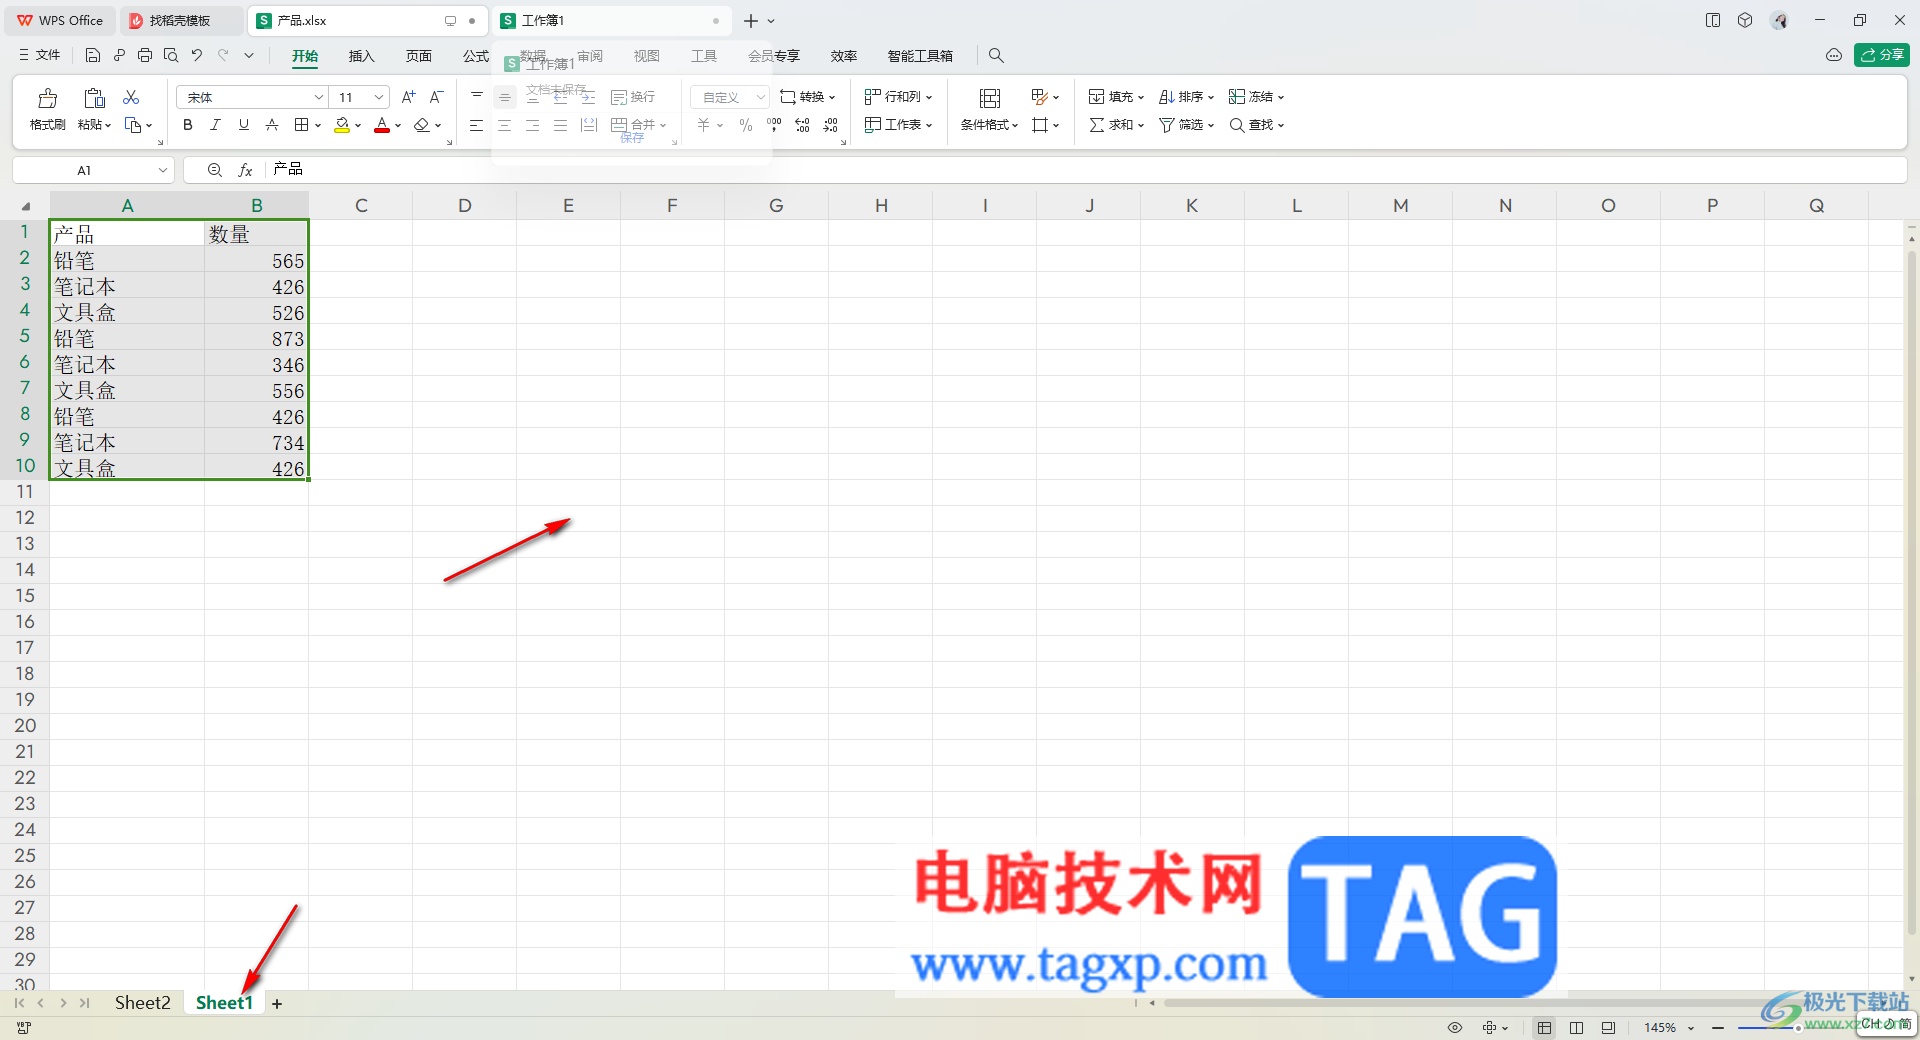
Task: Click the zoom slider handle
Action: tap(1797, 1027)
